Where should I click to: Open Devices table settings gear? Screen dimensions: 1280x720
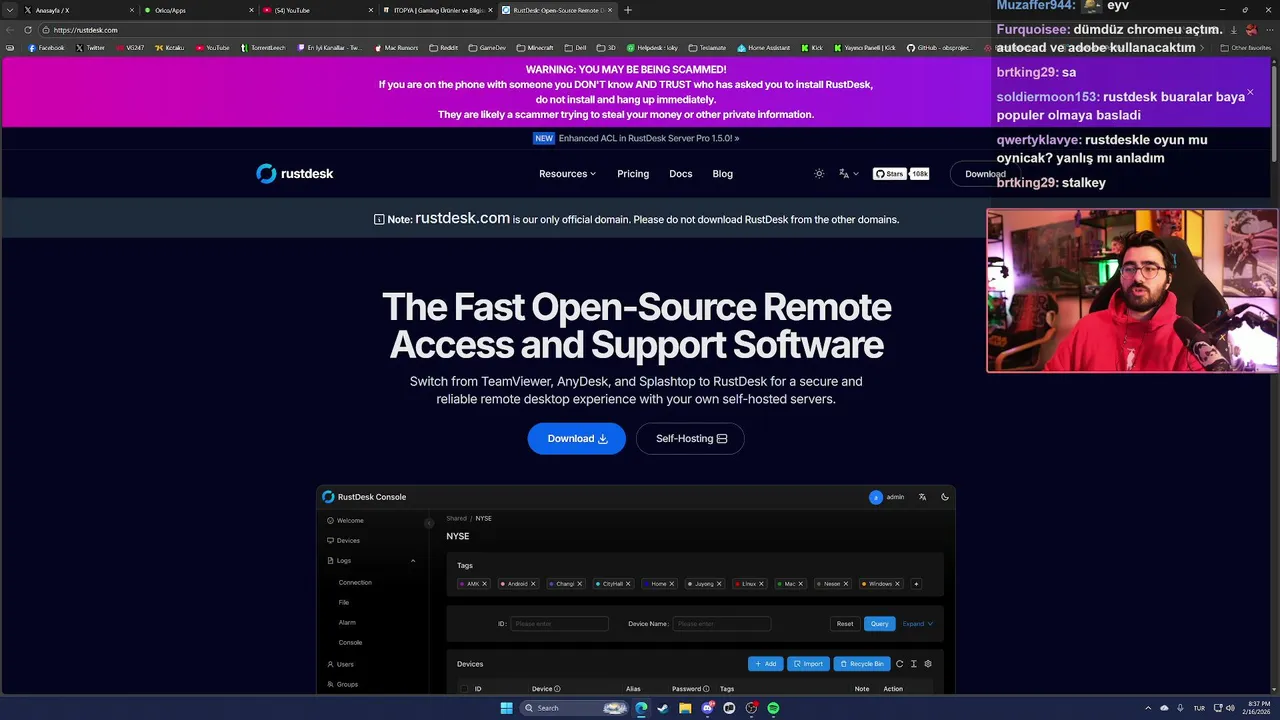(x=928, y=664)
